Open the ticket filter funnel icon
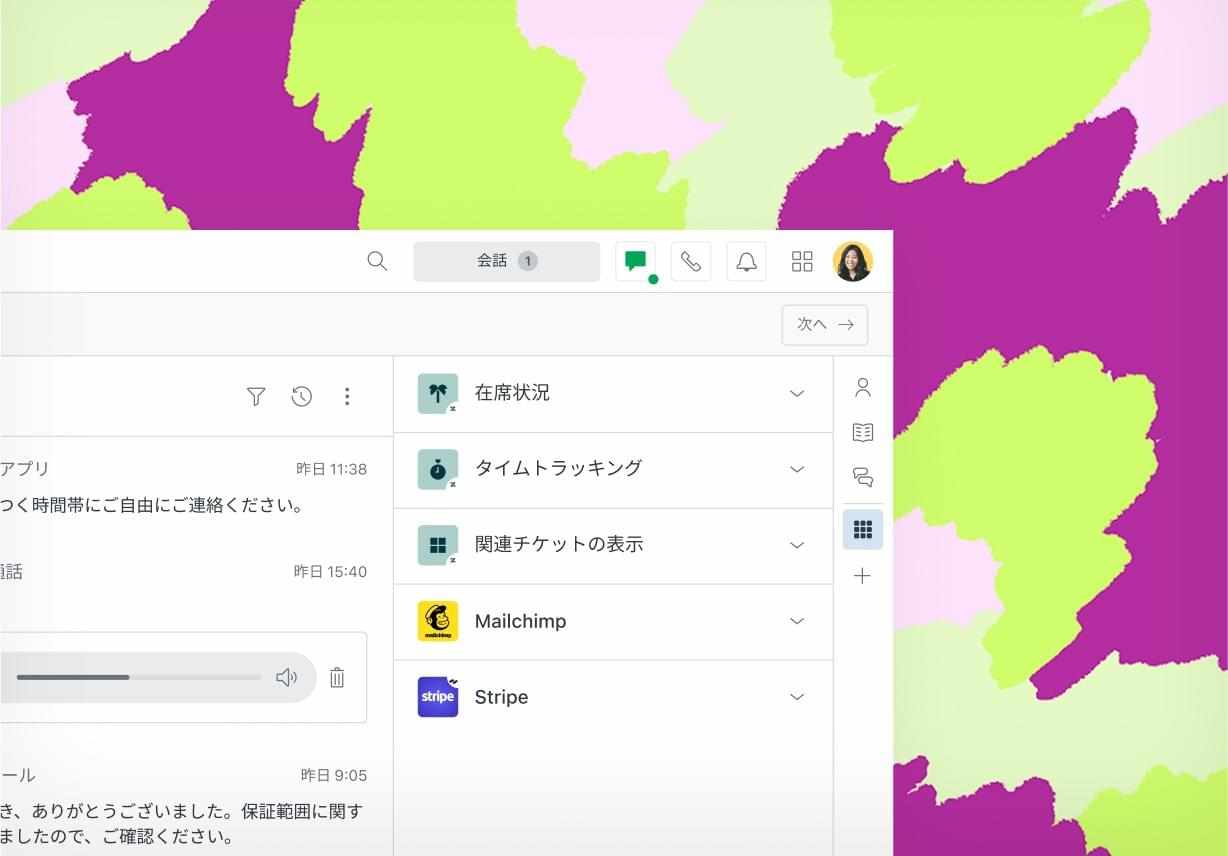This screenshot has width=1228, height=856. pyautogui.click(x=256, y=397)
